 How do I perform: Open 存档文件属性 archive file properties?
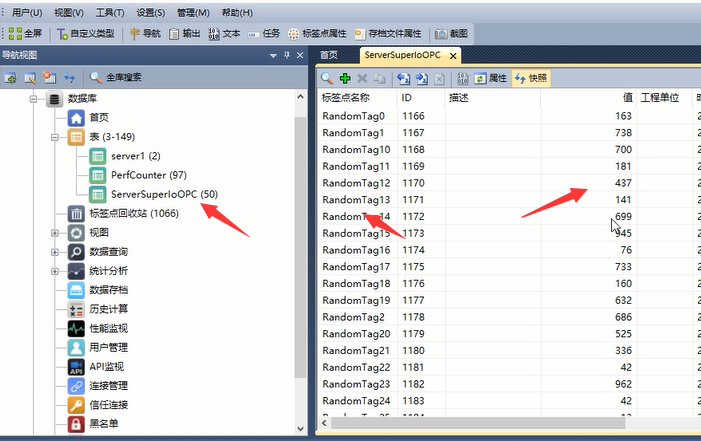coord(388,34)
